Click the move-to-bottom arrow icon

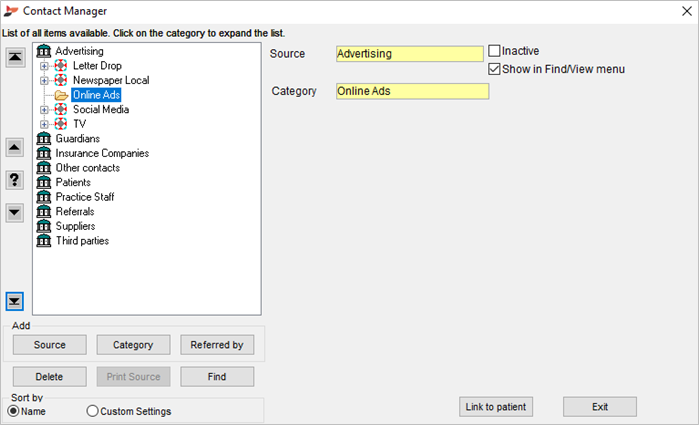pos(15,301)
